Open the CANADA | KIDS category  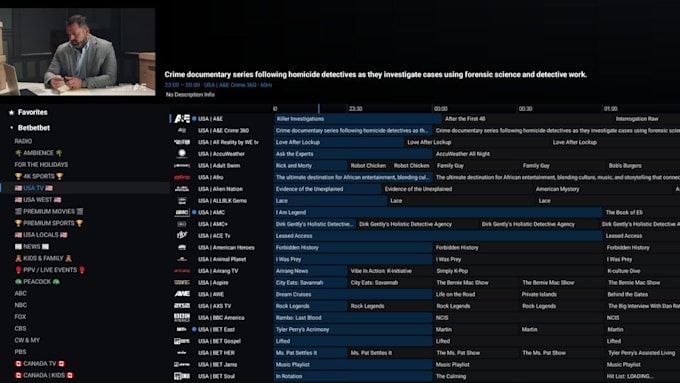click(44, 375)
